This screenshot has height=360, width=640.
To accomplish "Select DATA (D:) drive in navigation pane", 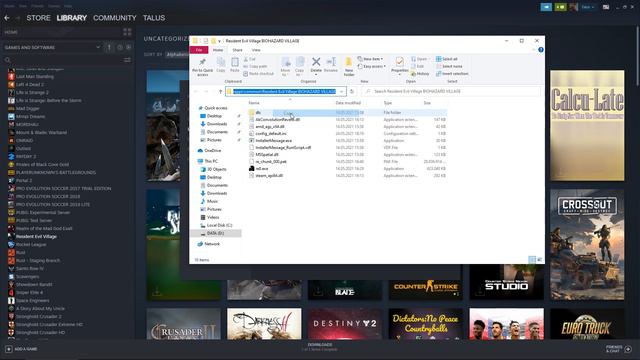I will pos(216,233).
